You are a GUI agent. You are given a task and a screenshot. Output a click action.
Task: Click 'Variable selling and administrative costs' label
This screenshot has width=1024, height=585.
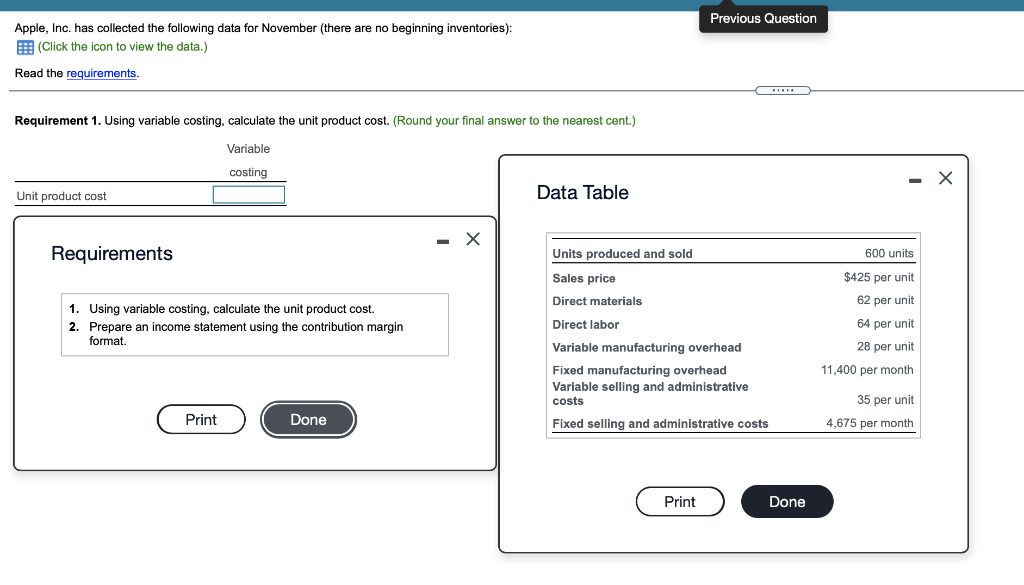[650, 394]
